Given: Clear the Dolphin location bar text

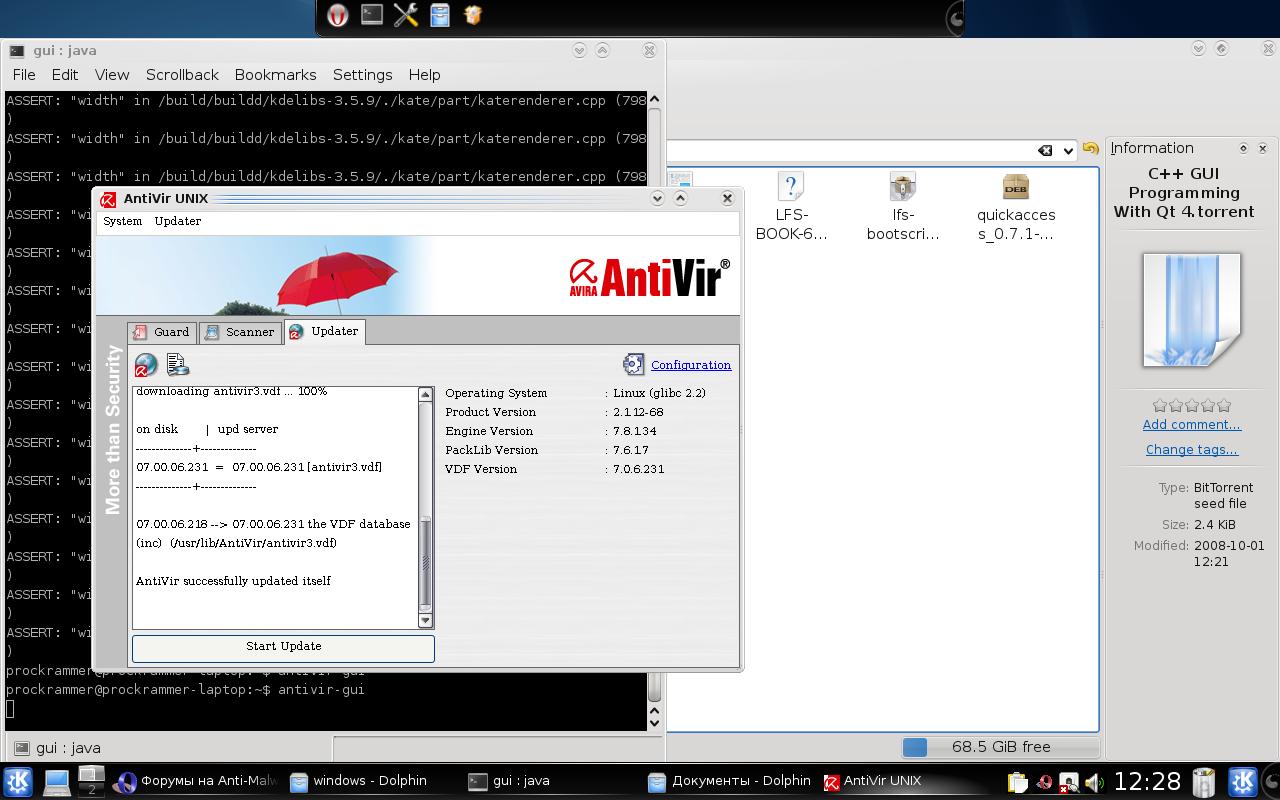Looking at the screenshot, I should coord(1045,150).
